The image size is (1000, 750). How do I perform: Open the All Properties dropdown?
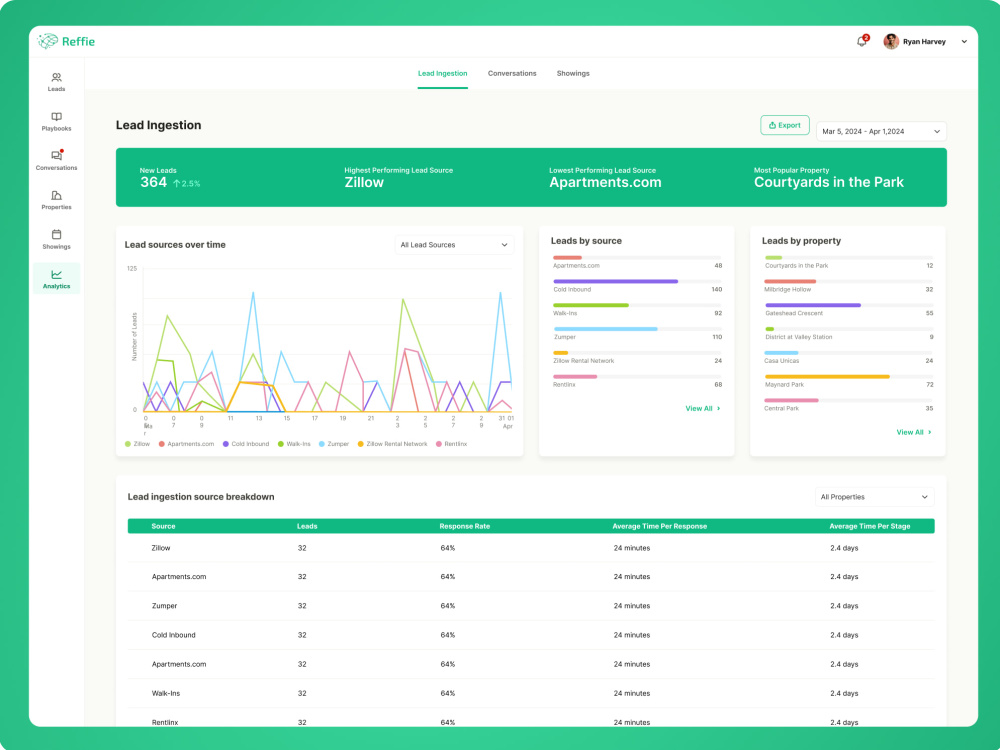click(x=874, y=497)
